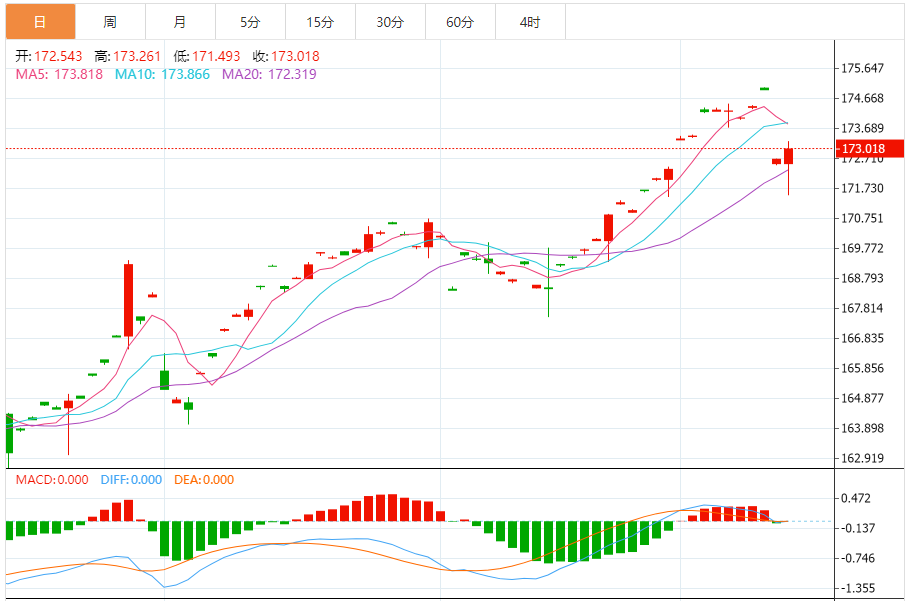Screen dimensions: 913x601
Task: Open the 4时 timeframe tab
Action: (530, 22)
